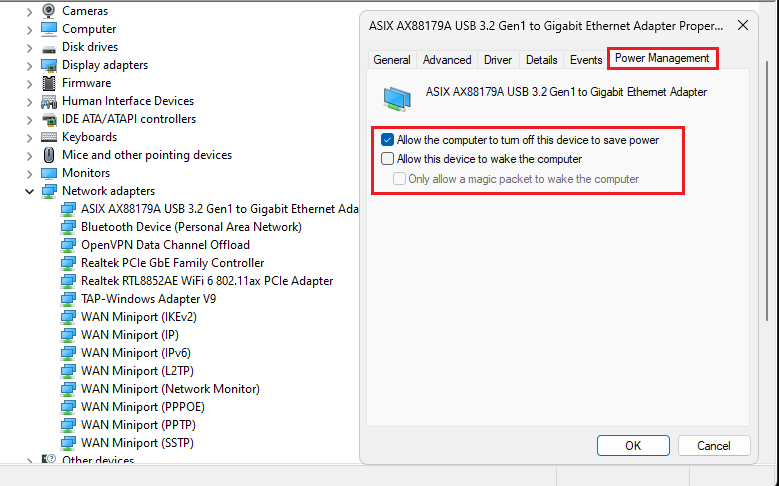Click the Bluetooth Device adapter icon
This screenshot has width=779, height=486.
click(68, 227)
